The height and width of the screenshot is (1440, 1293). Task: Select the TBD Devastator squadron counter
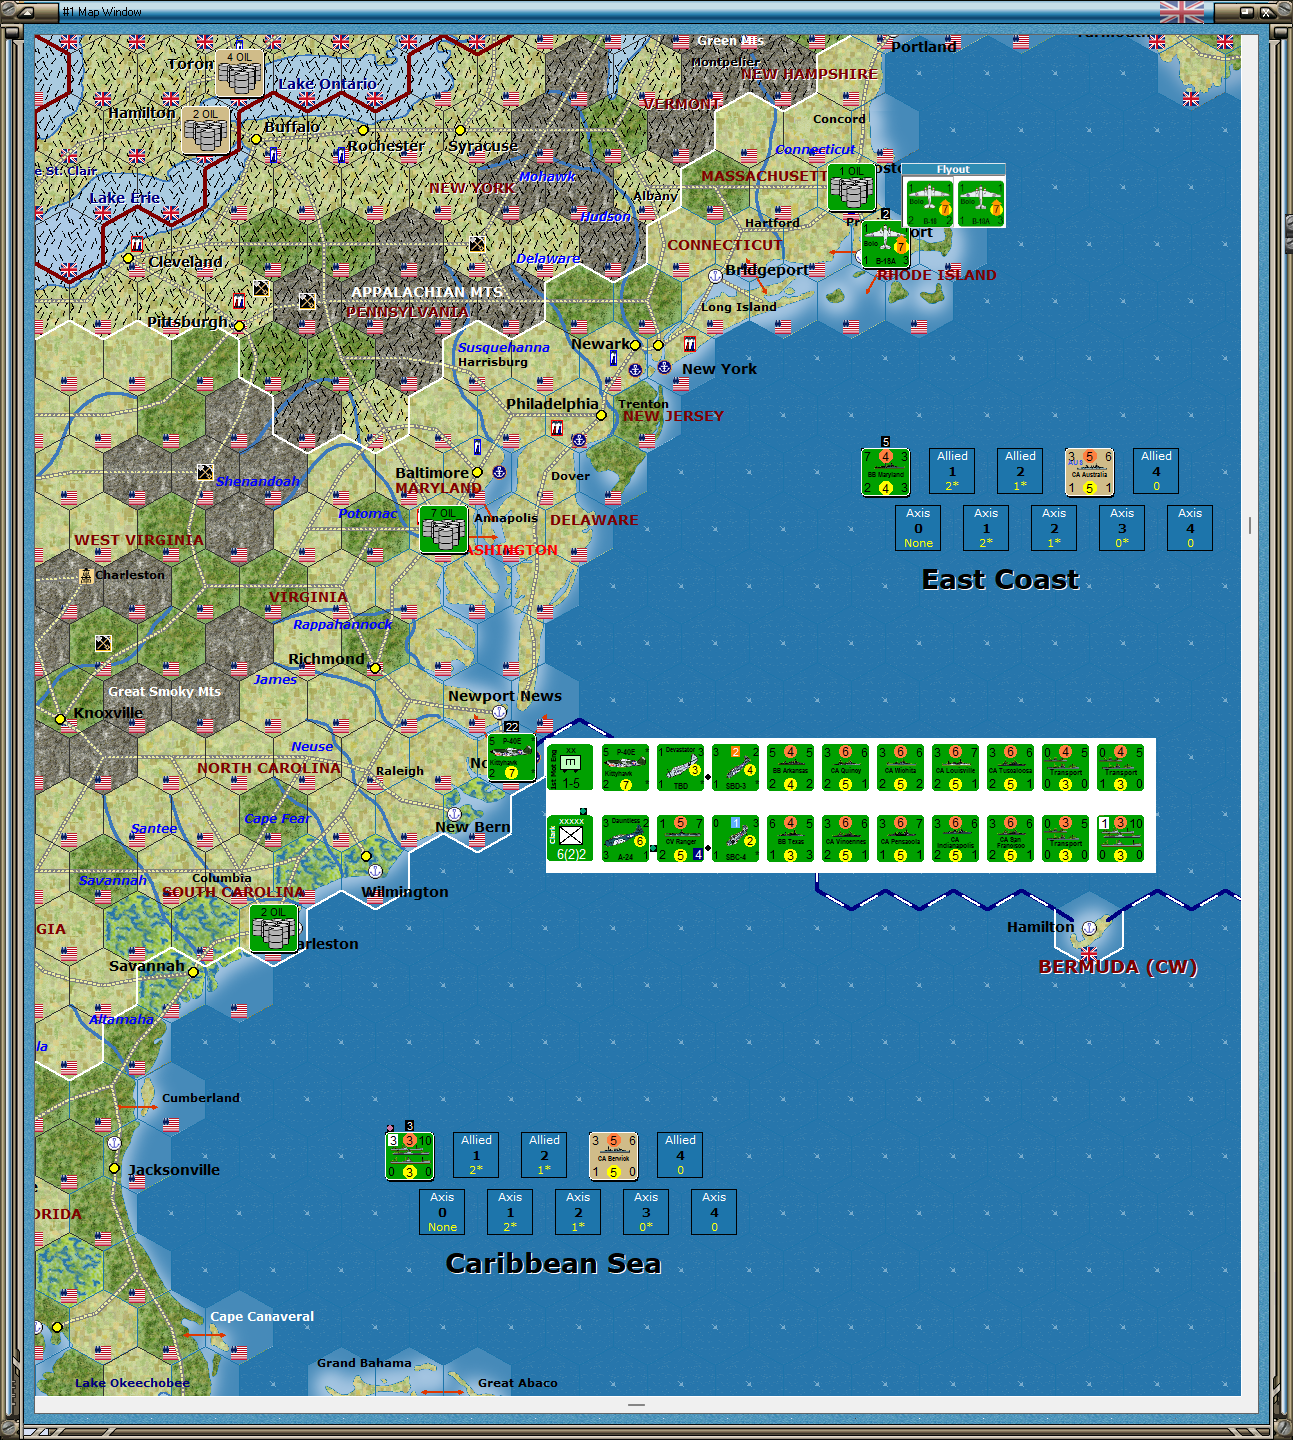(x=681, y=768)
